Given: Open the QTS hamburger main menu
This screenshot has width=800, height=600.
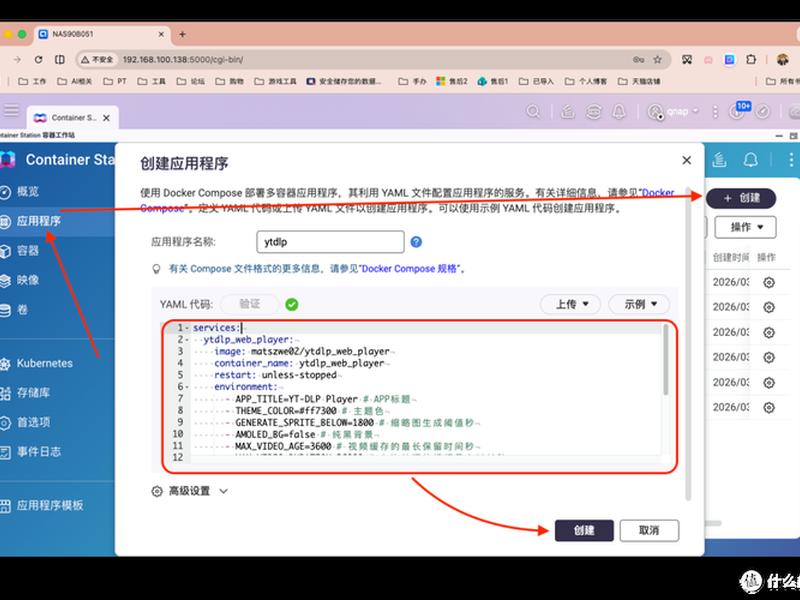Looking at the screenshot, I should click(x=11, y=111).
